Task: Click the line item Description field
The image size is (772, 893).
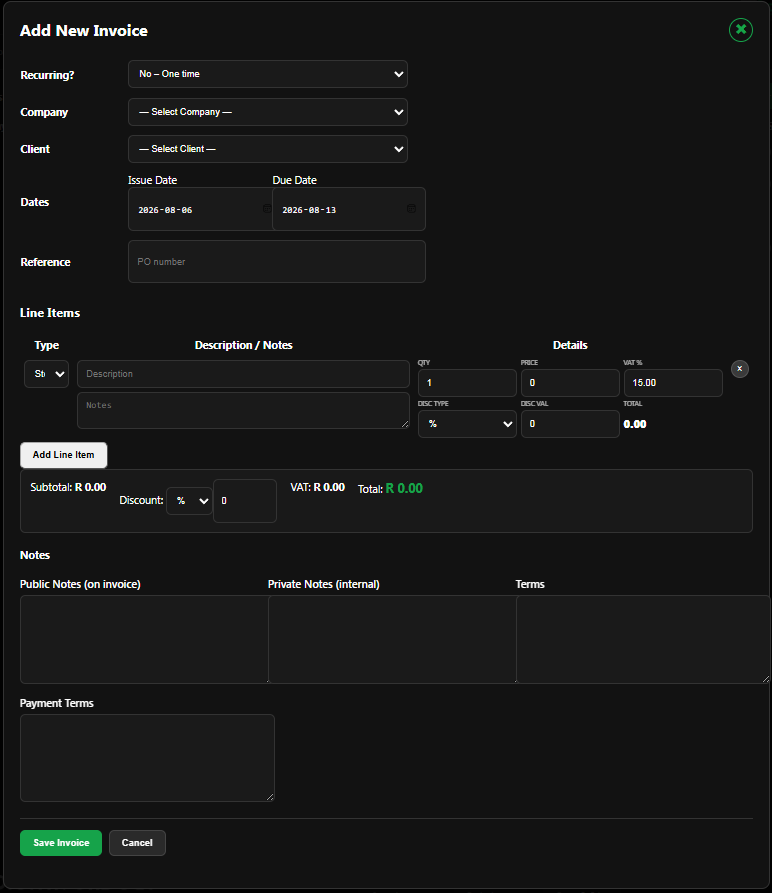Action: (243, 374)
